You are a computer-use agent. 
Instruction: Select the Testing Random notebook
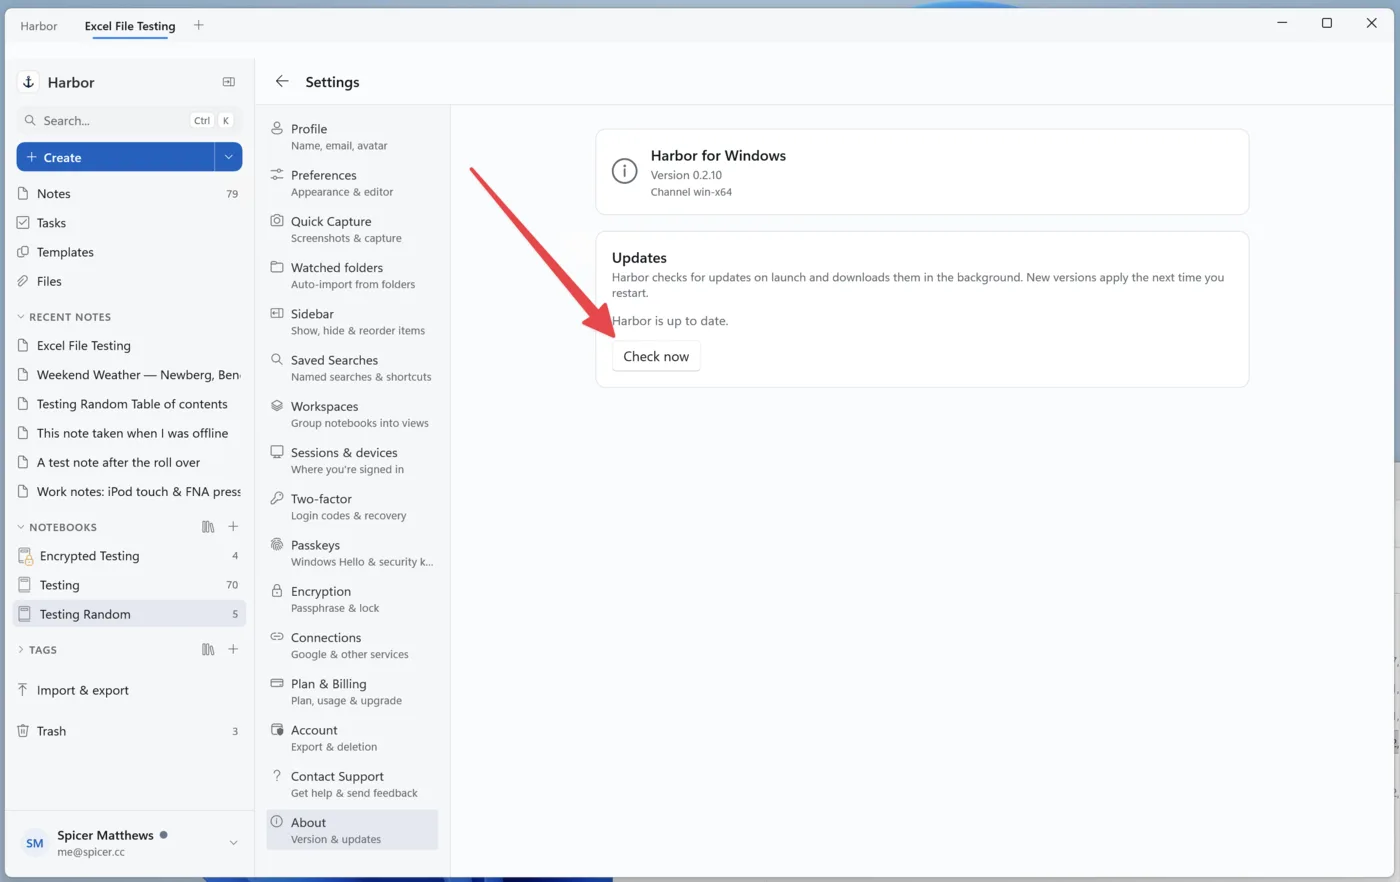point(129,614)
